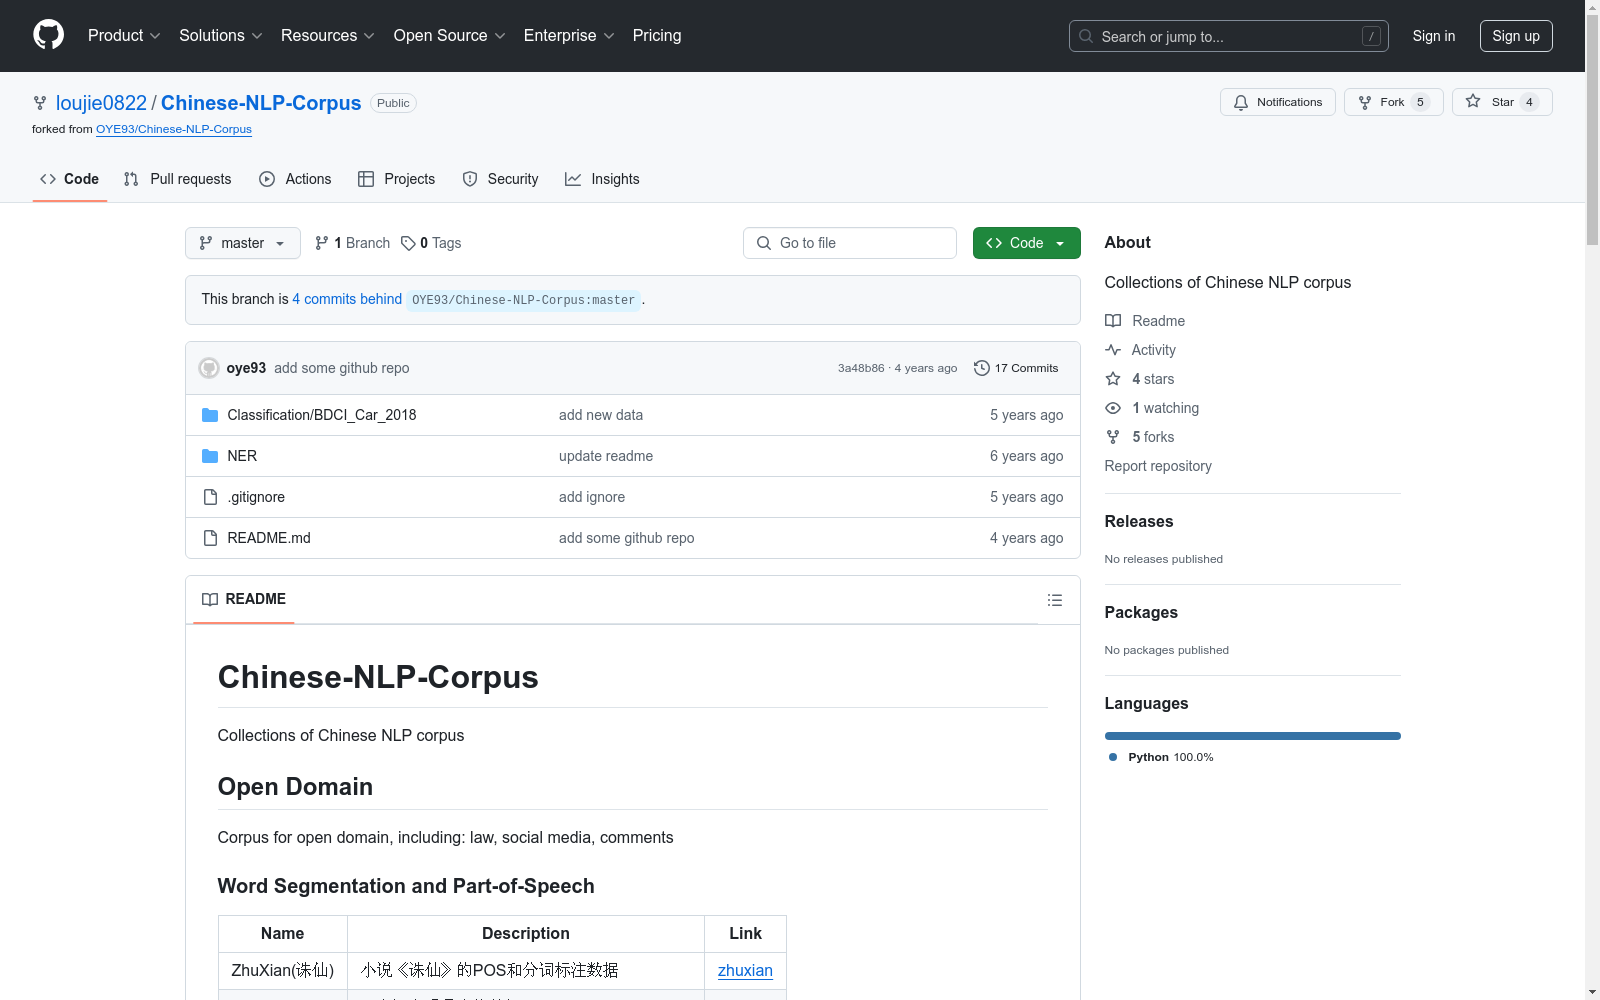
Task: Click the Python language bar
Action: pyautogui.click(x=1253, y=736)
